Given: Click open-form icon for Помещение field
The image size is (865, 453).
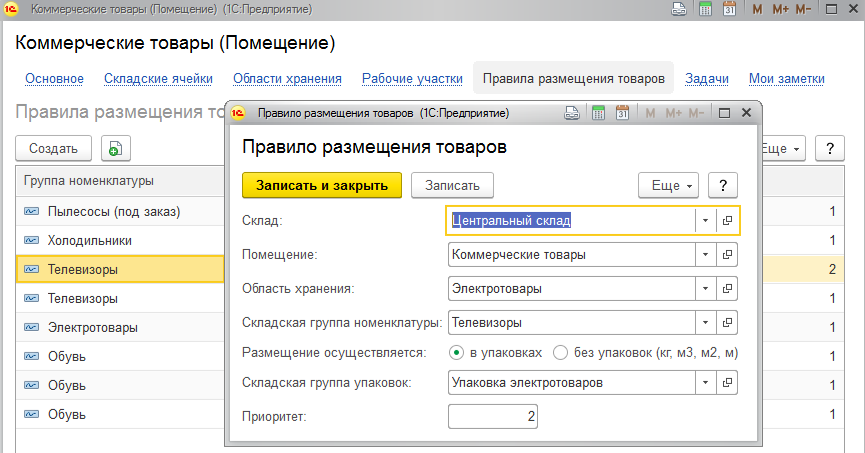Looking at the screenshot, I should coord(728,255).
